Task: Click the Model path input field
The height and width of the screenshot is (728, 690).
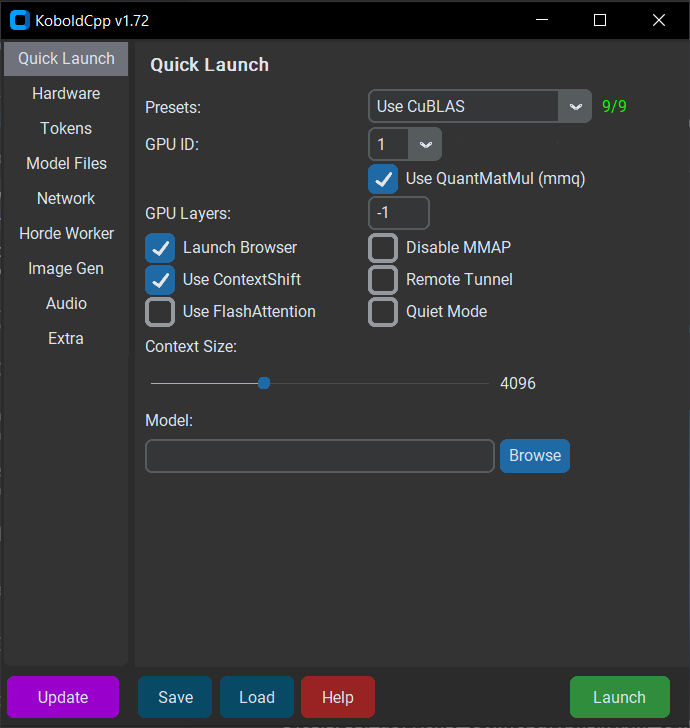Action: 320,456
